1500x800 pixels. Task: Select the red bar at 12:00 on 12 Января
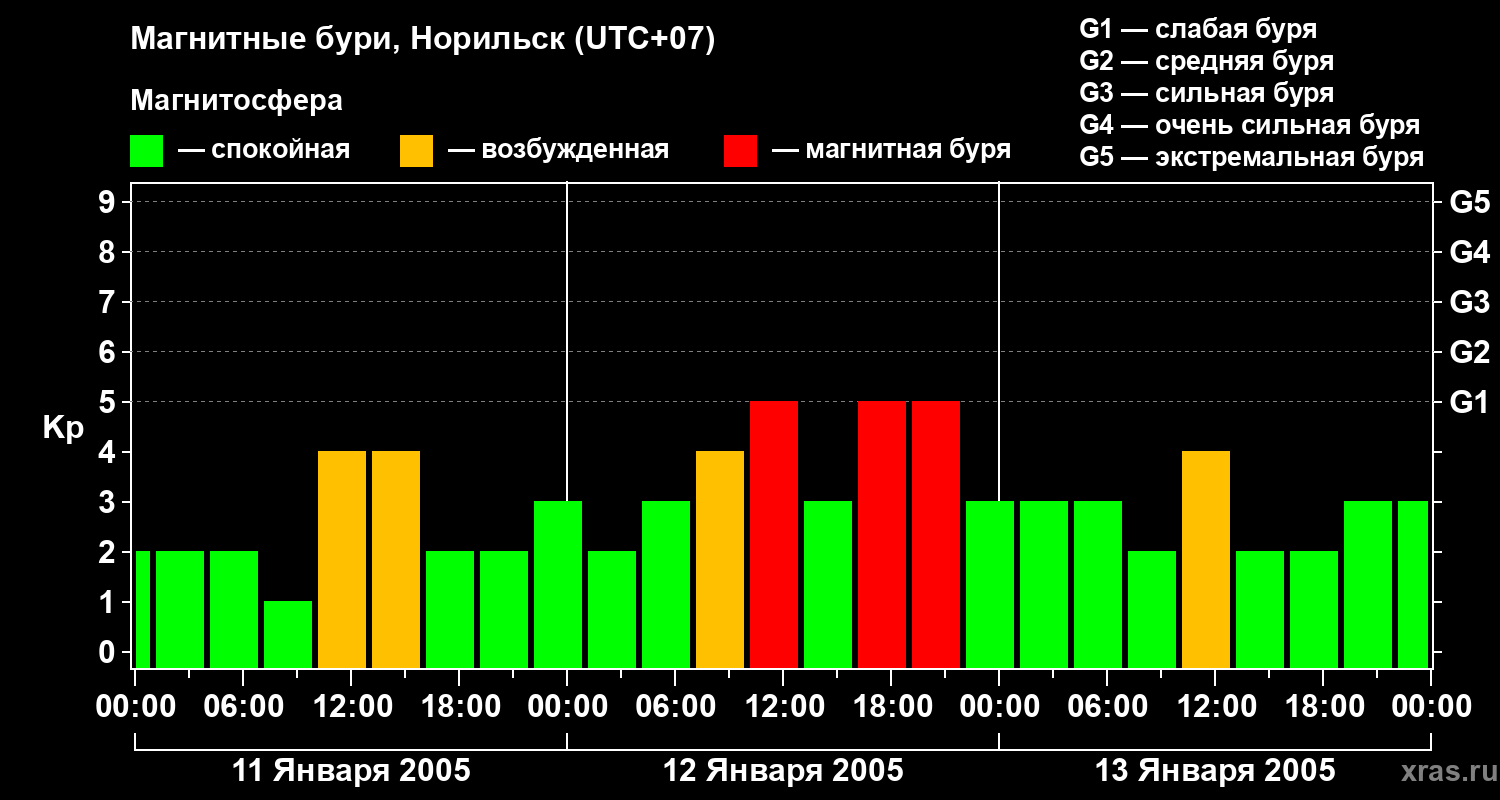coord(774,534)
